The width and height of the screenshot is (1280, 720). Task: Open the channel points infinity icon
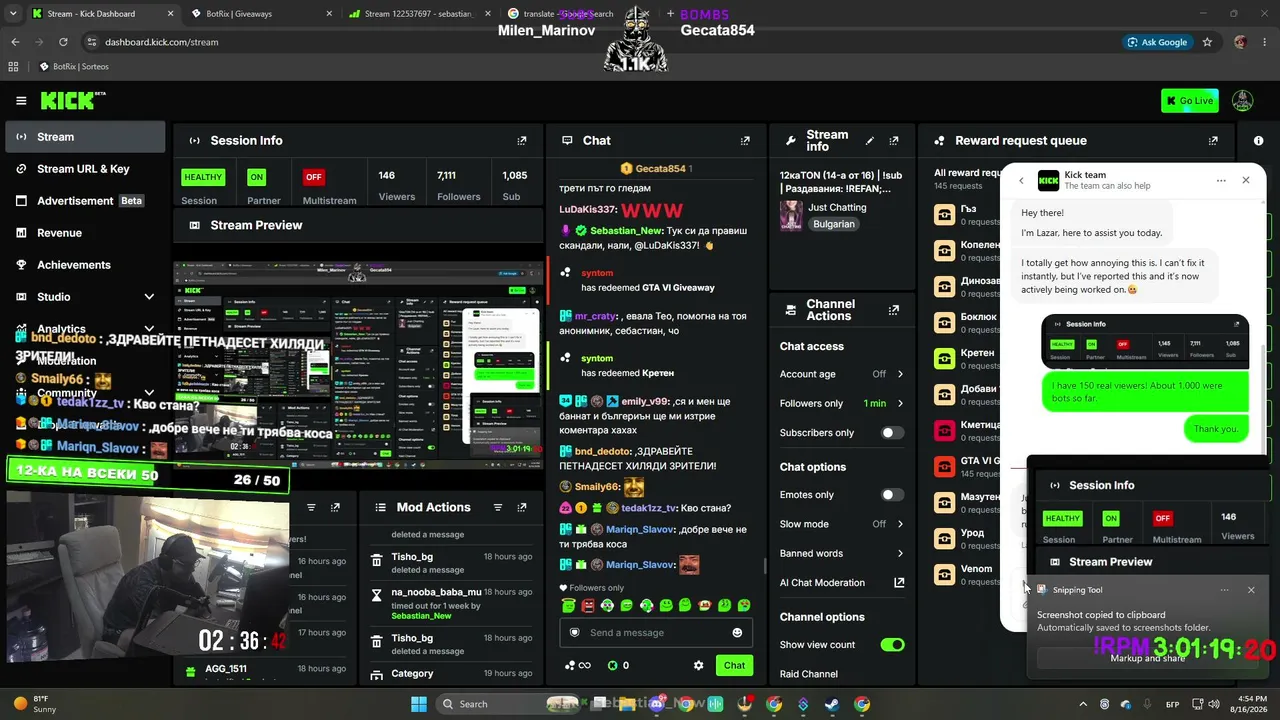(578, 665)
